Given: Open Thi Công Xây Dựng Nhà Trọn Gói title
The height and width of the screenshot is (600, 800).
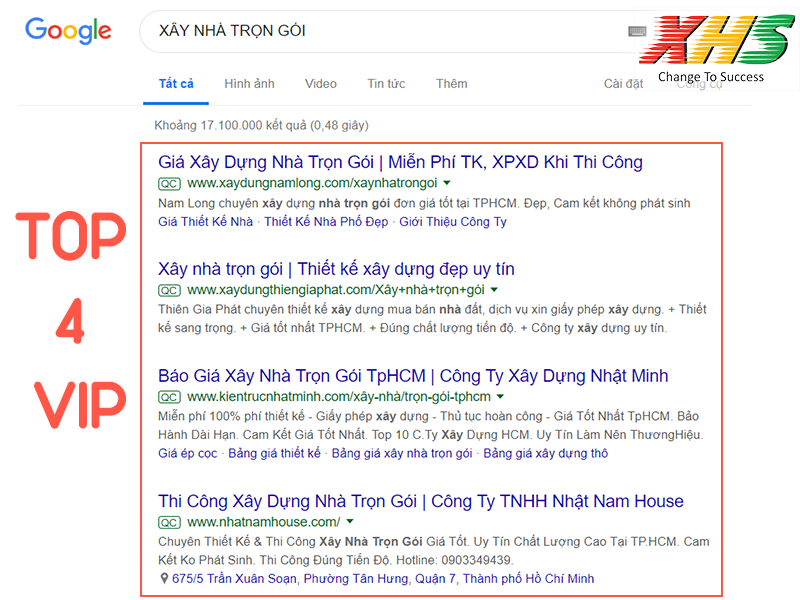Looking at the screenshot, I should (420, 502).
